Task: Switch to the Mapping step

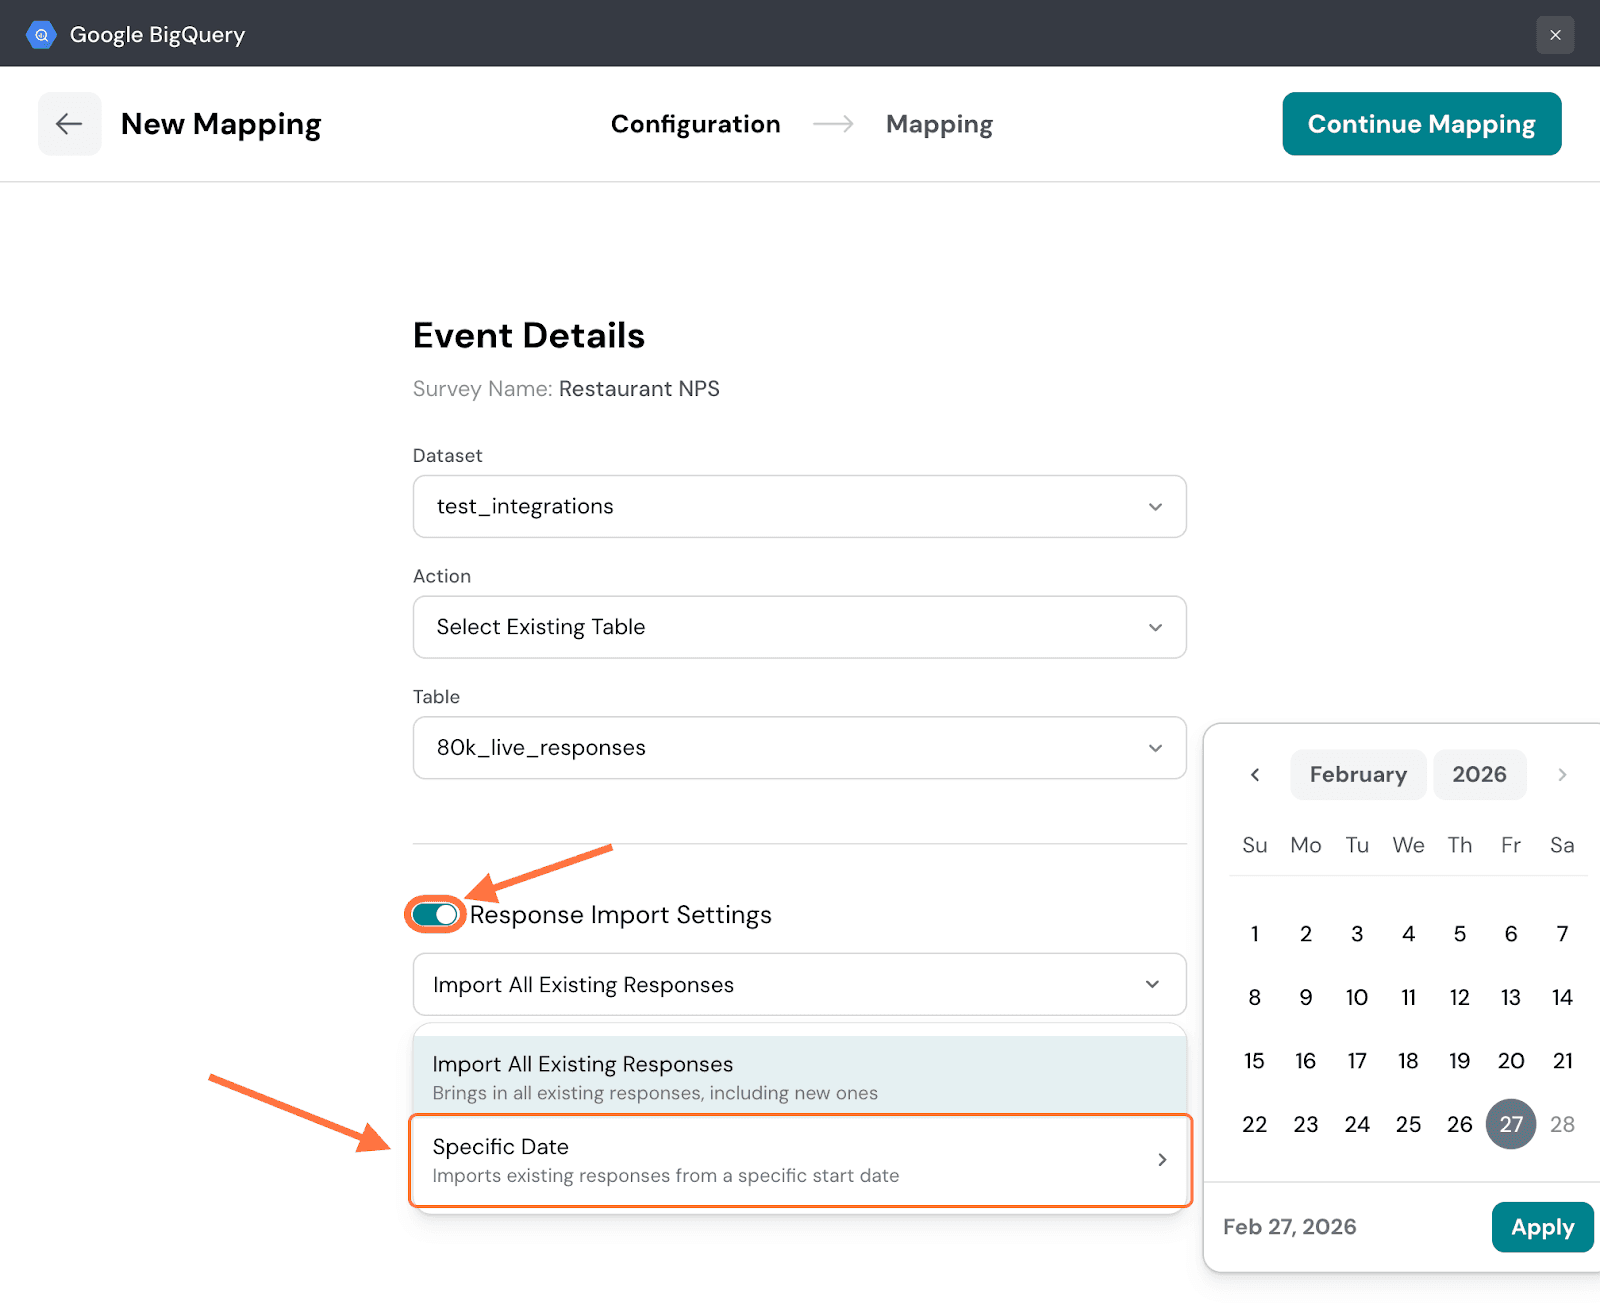Action: (939, 124)
